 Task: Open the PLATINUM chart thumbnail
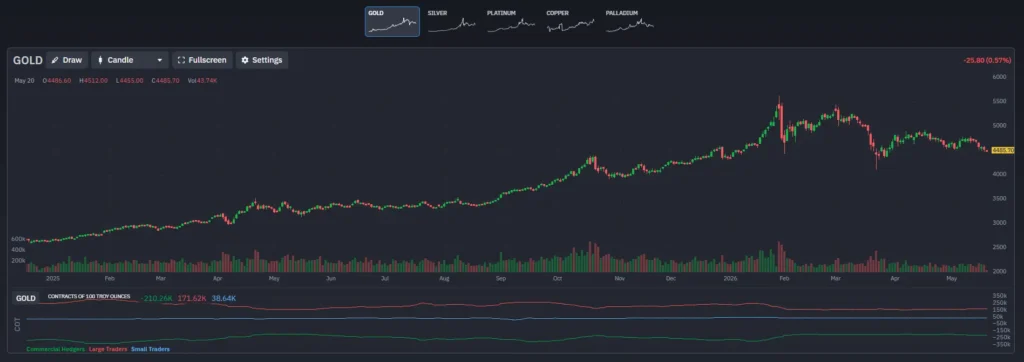pos(511,22)
